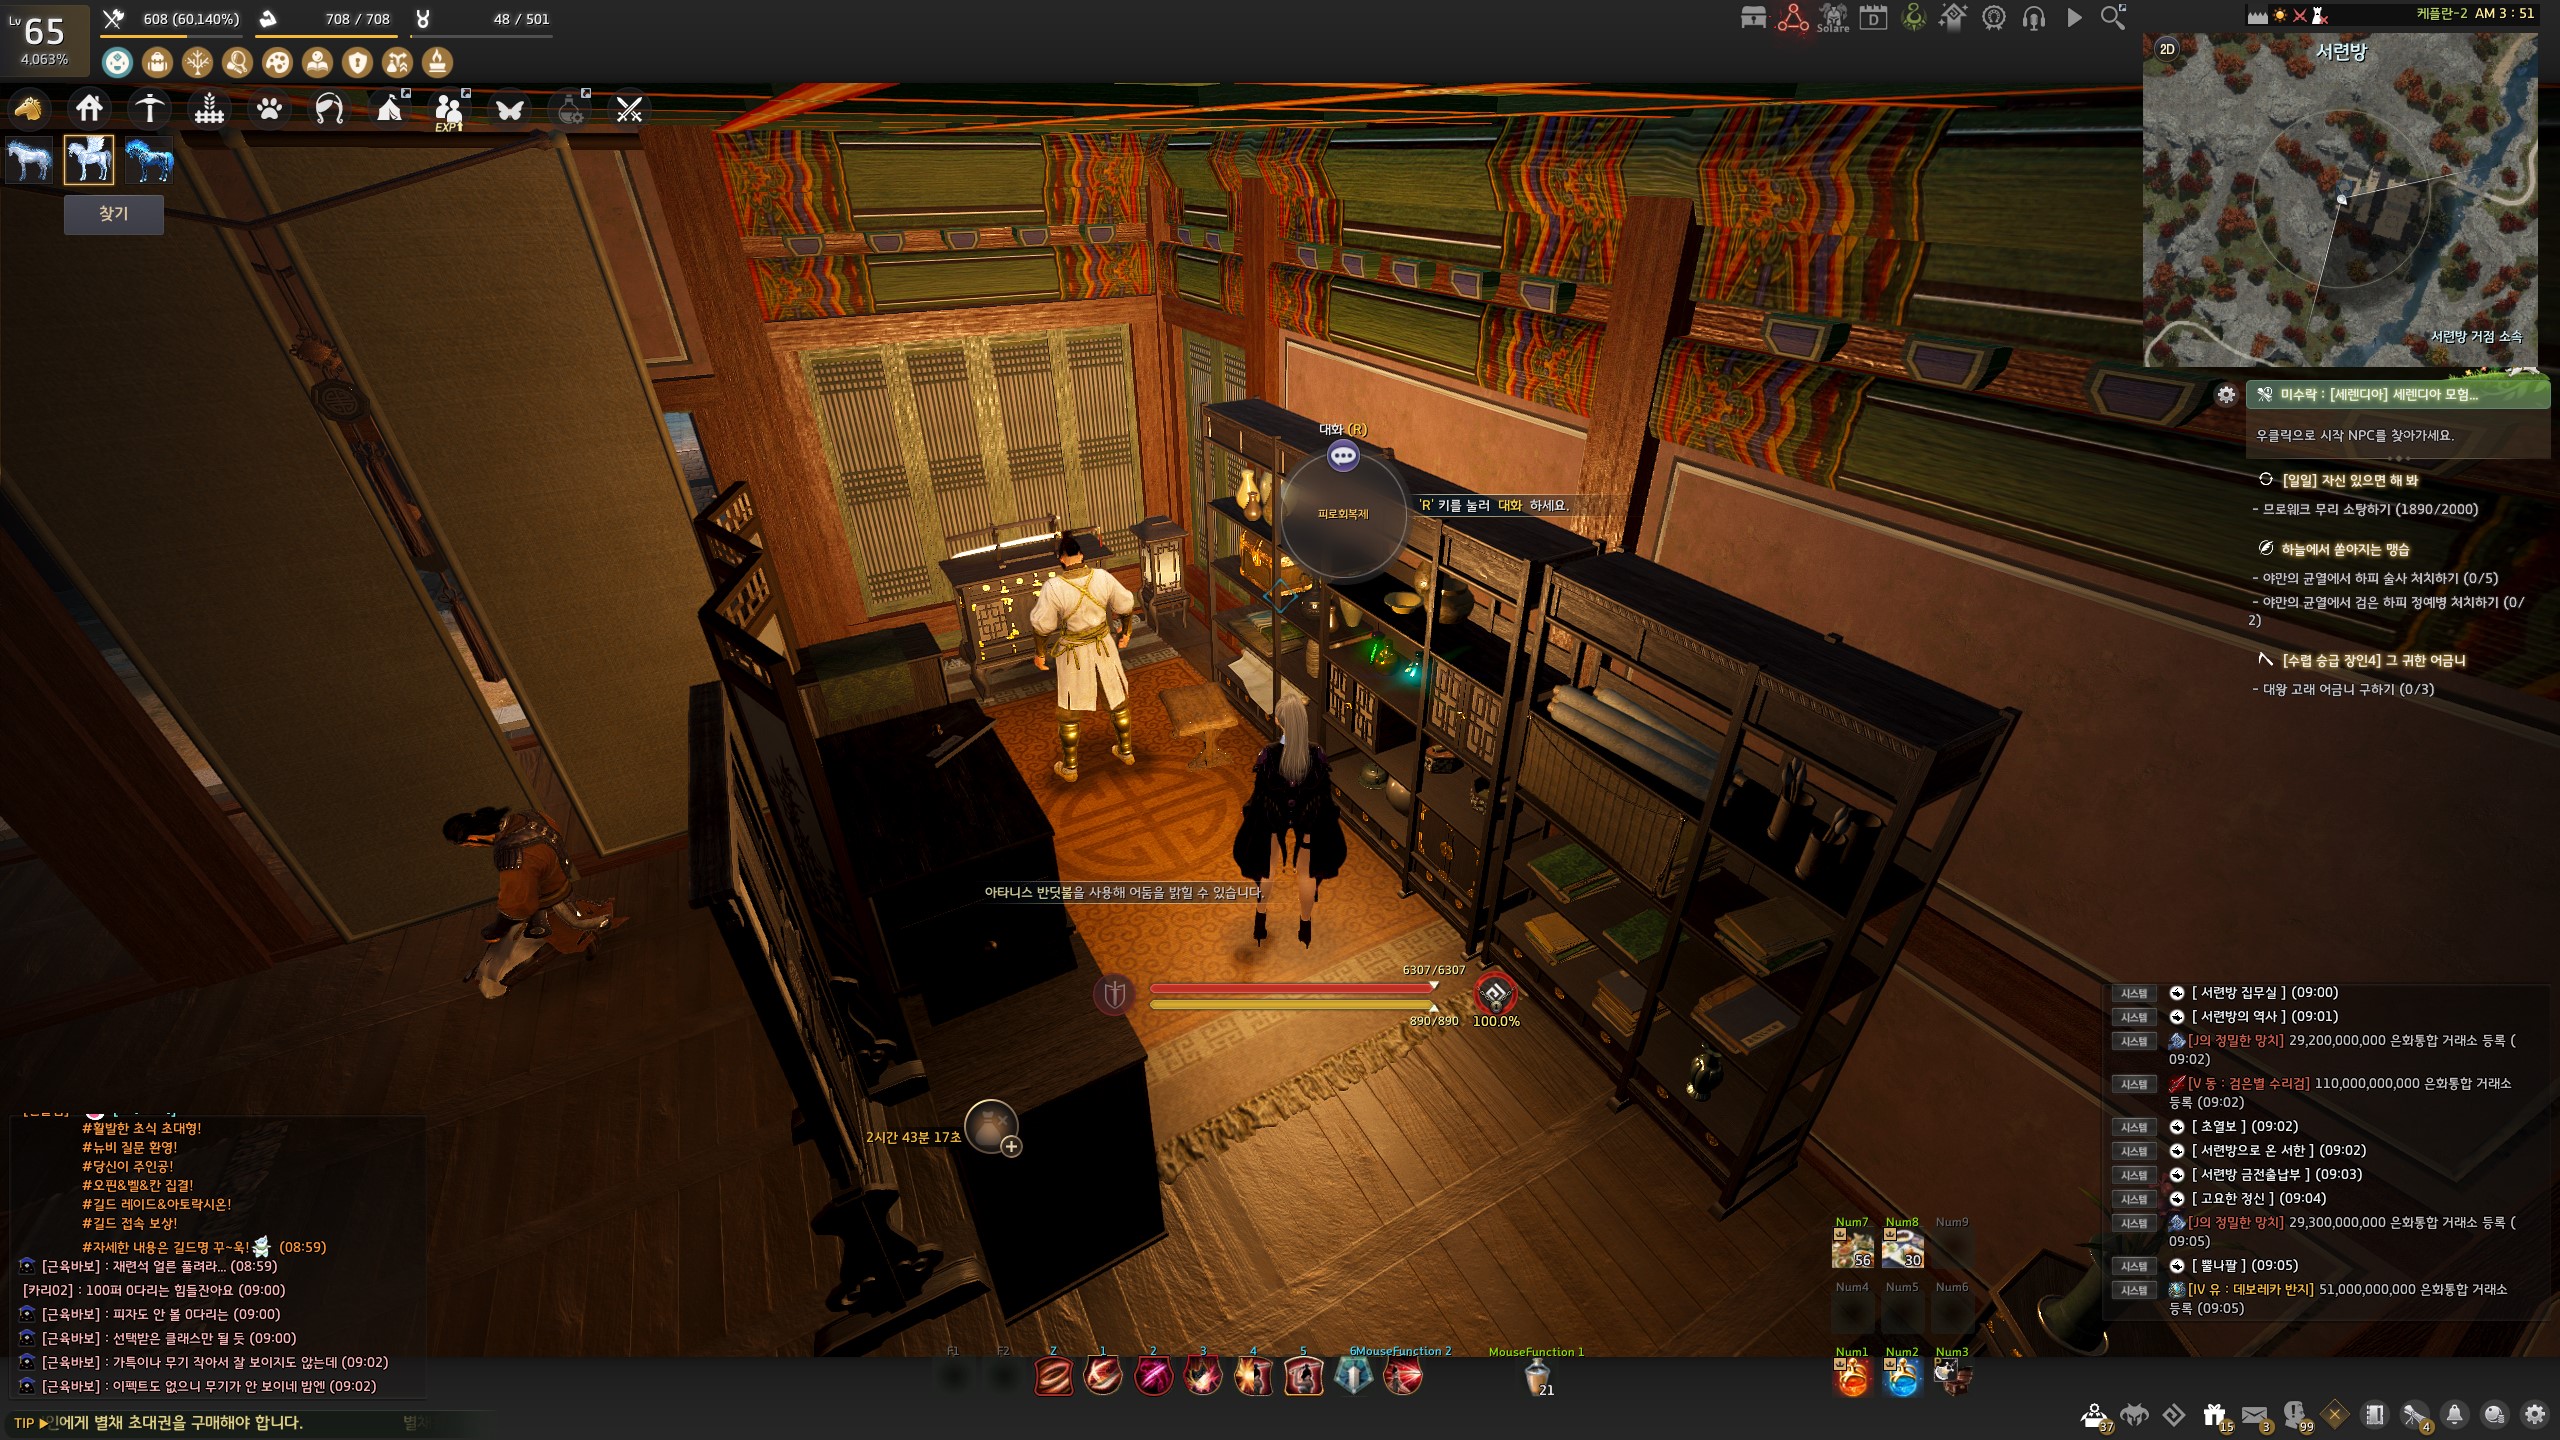This screenshot has width=2560, height=1440.
Task: Open the calendar D icon
Action: 1873,18
